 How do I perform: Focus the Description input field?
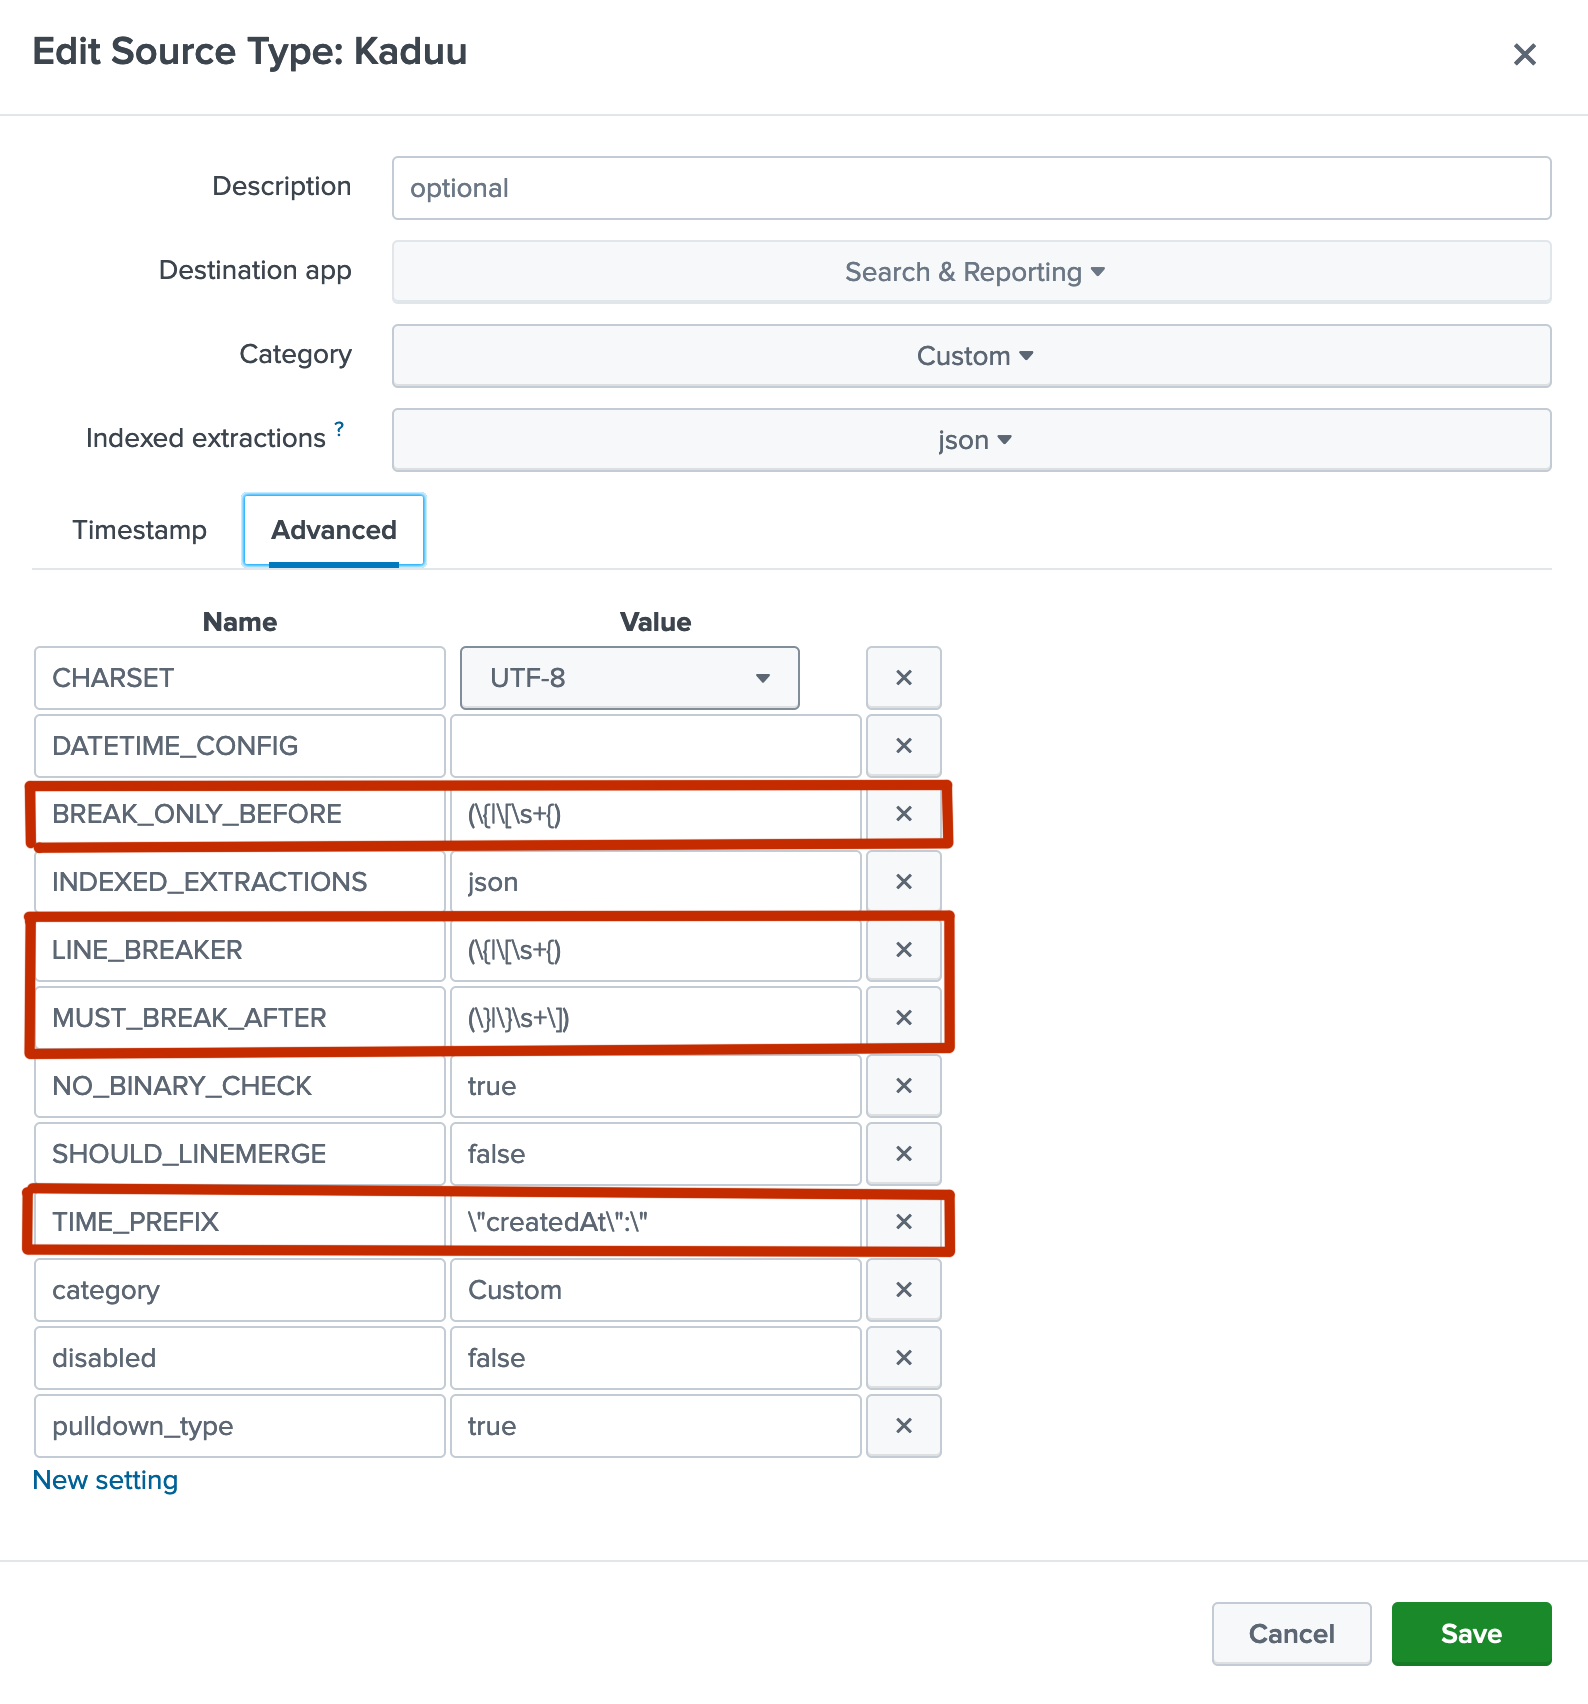click(972, 188)
